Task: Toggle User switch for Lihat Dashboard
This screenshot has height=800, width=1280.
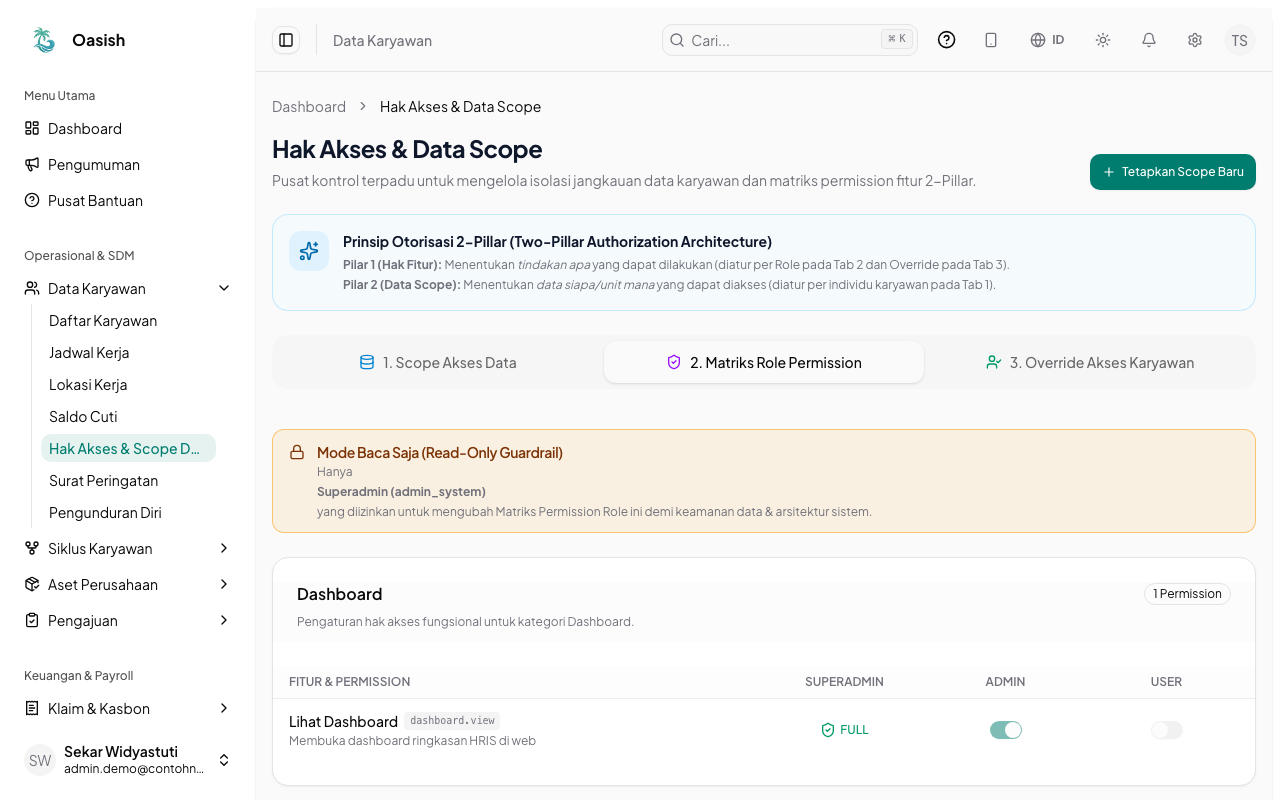Action: (x=1167, y=730)
